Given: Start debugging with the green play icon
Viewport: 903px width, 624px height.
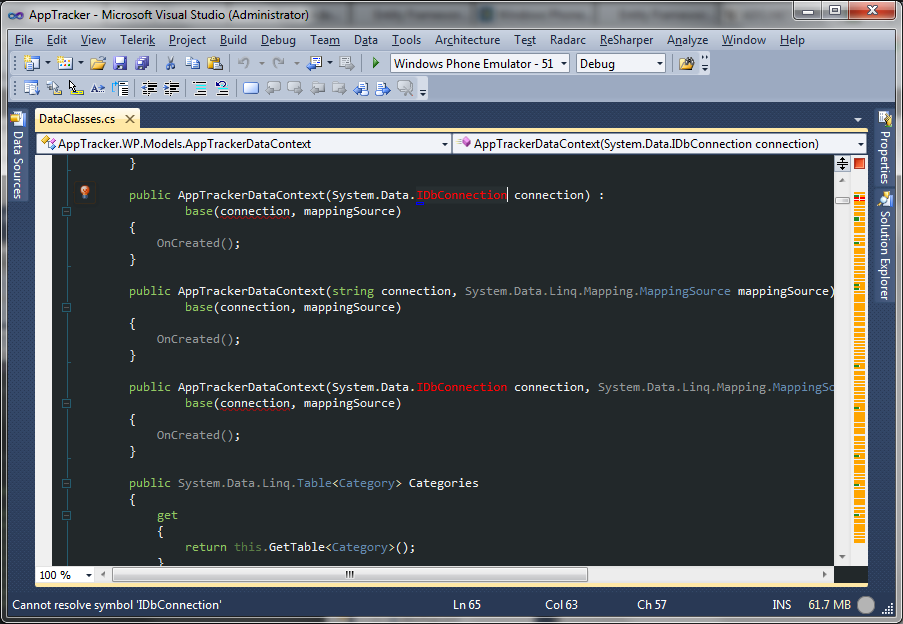Looking at the screenshot, I should pyautogui.click(x=375, y=63).
